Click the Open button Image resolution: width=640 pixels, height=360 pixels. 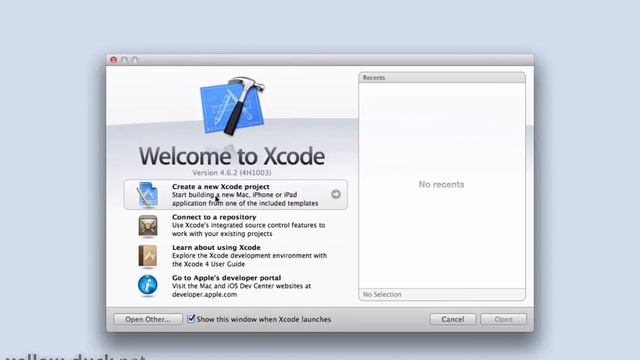[x=503, y=319]
